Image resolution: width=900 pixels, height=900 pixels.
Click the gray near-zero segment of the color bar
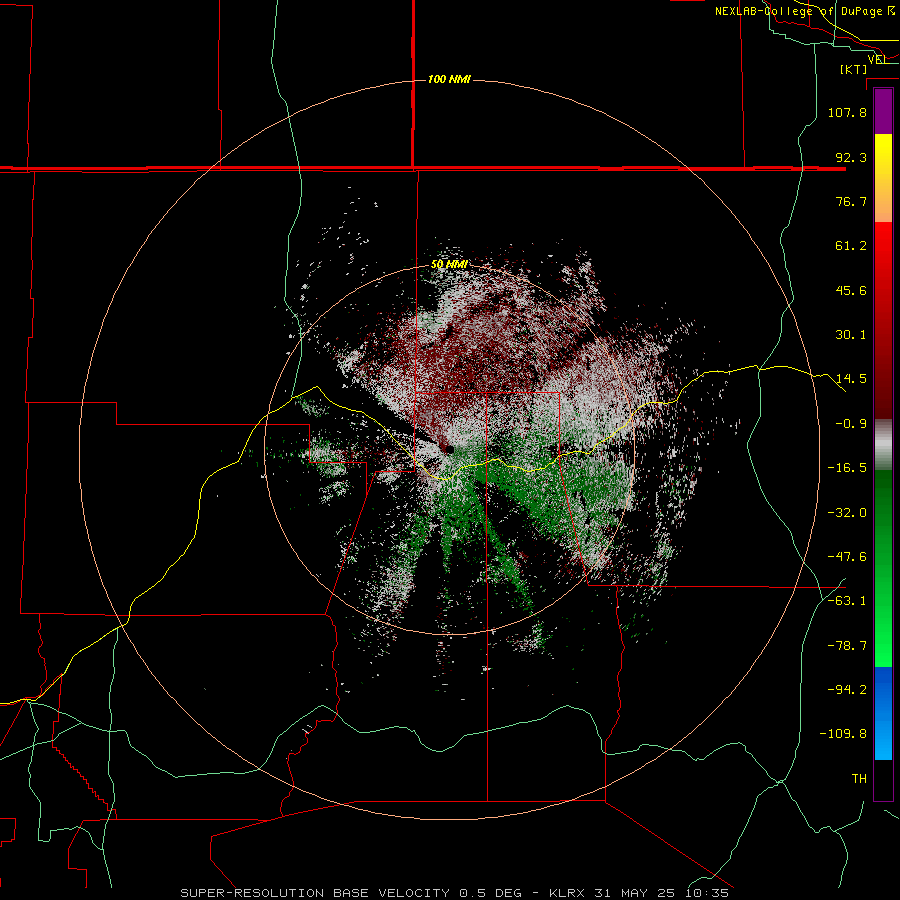pos(883,444)
